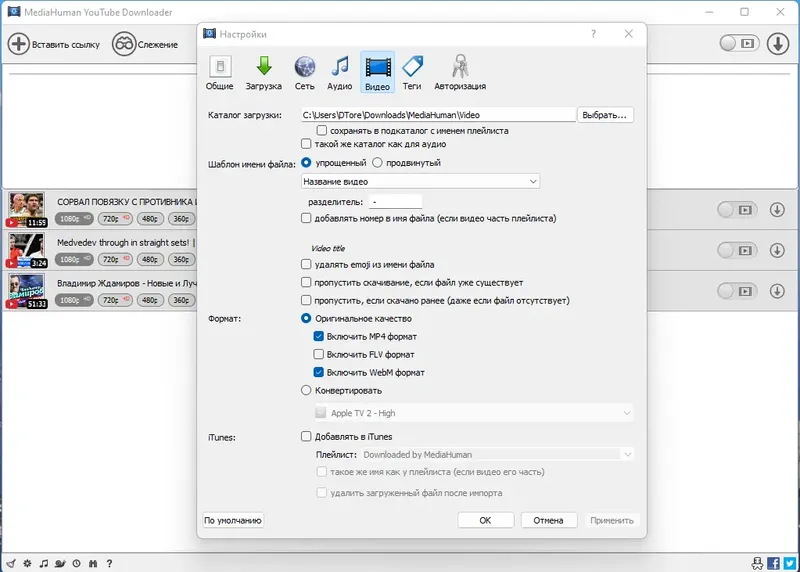Image resolution: width=800 pixels, height=572 pixels.
Task: Select 1080p quality for СОРВАЛ ПОВЯЗКУ video
Action: point(74,219)
